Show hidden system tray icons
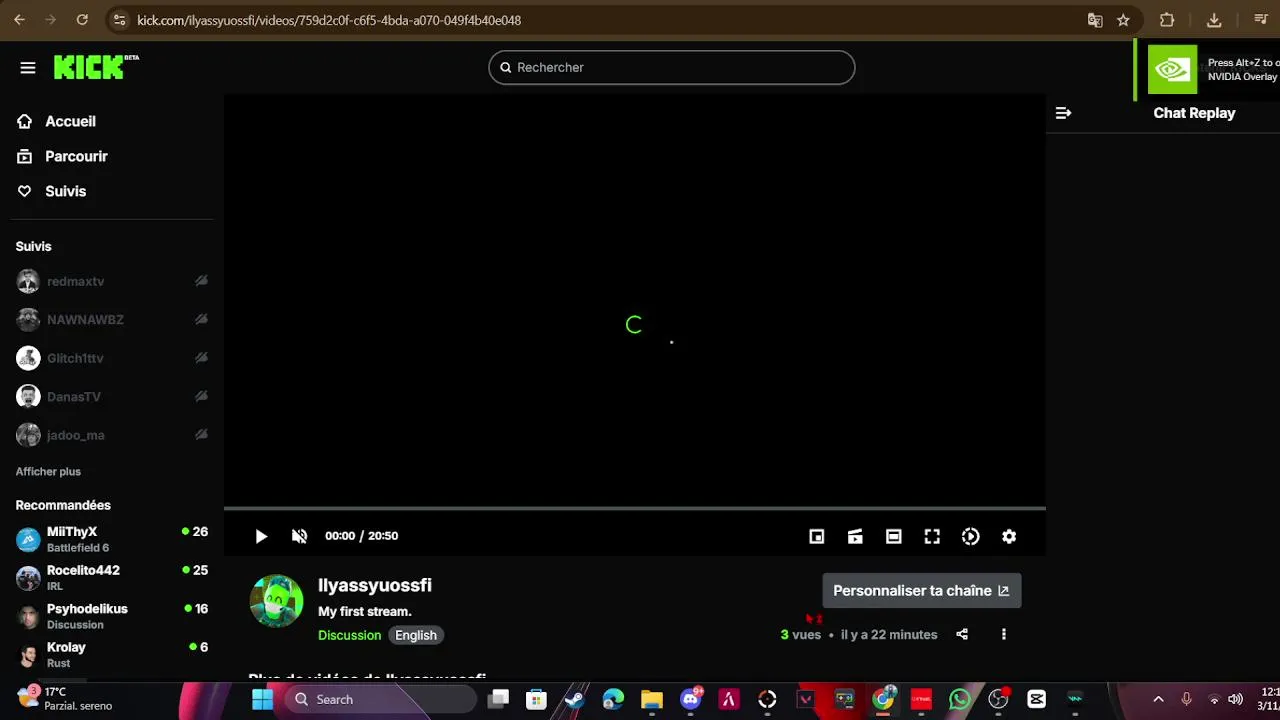 (x=1158, y=699)
